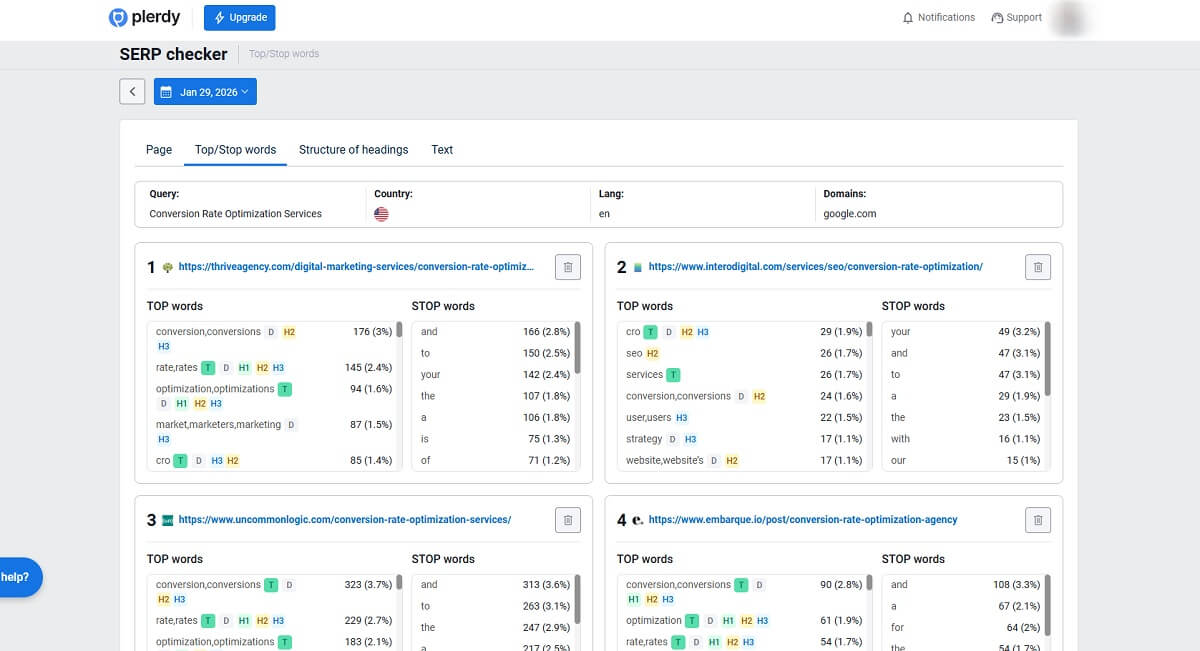
Task: Open the embarque.io result link
Action: point(803,520)
